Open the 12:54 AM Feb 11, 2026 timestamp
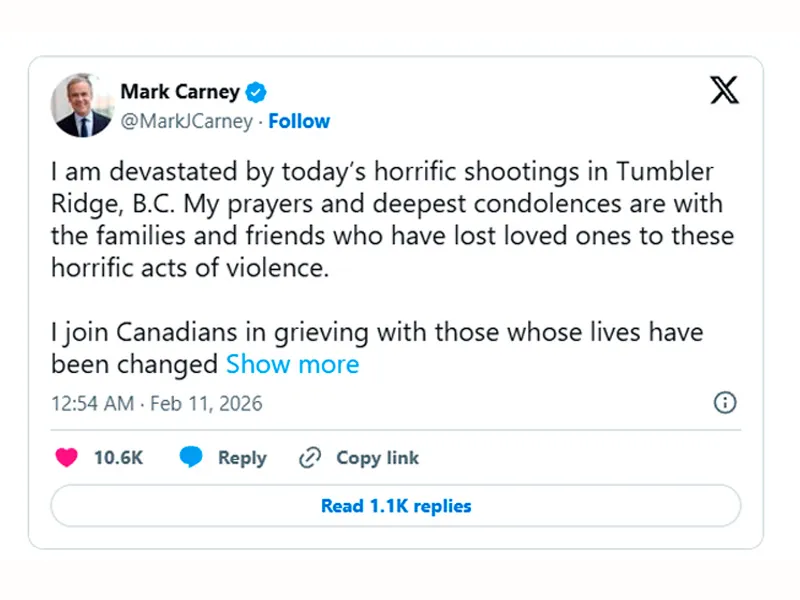This screenshot has width=800, height=600. [157, 404]
